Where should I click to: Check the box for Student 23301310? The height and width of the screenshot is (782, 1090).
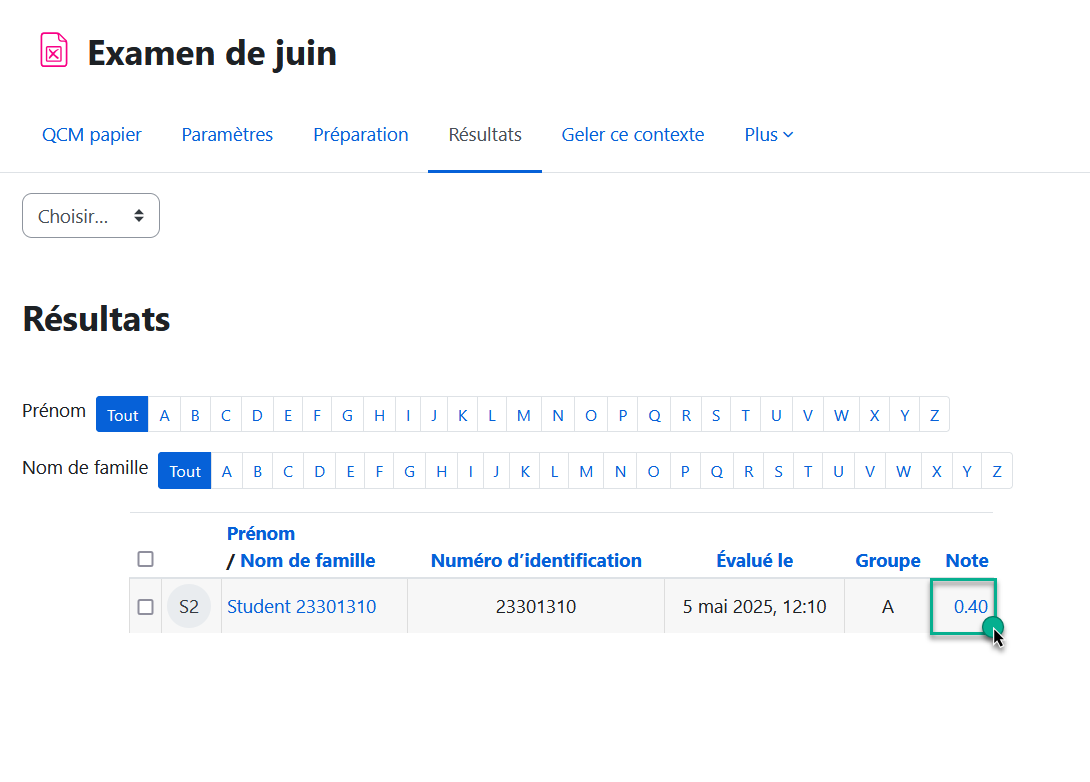coord(146,607)
